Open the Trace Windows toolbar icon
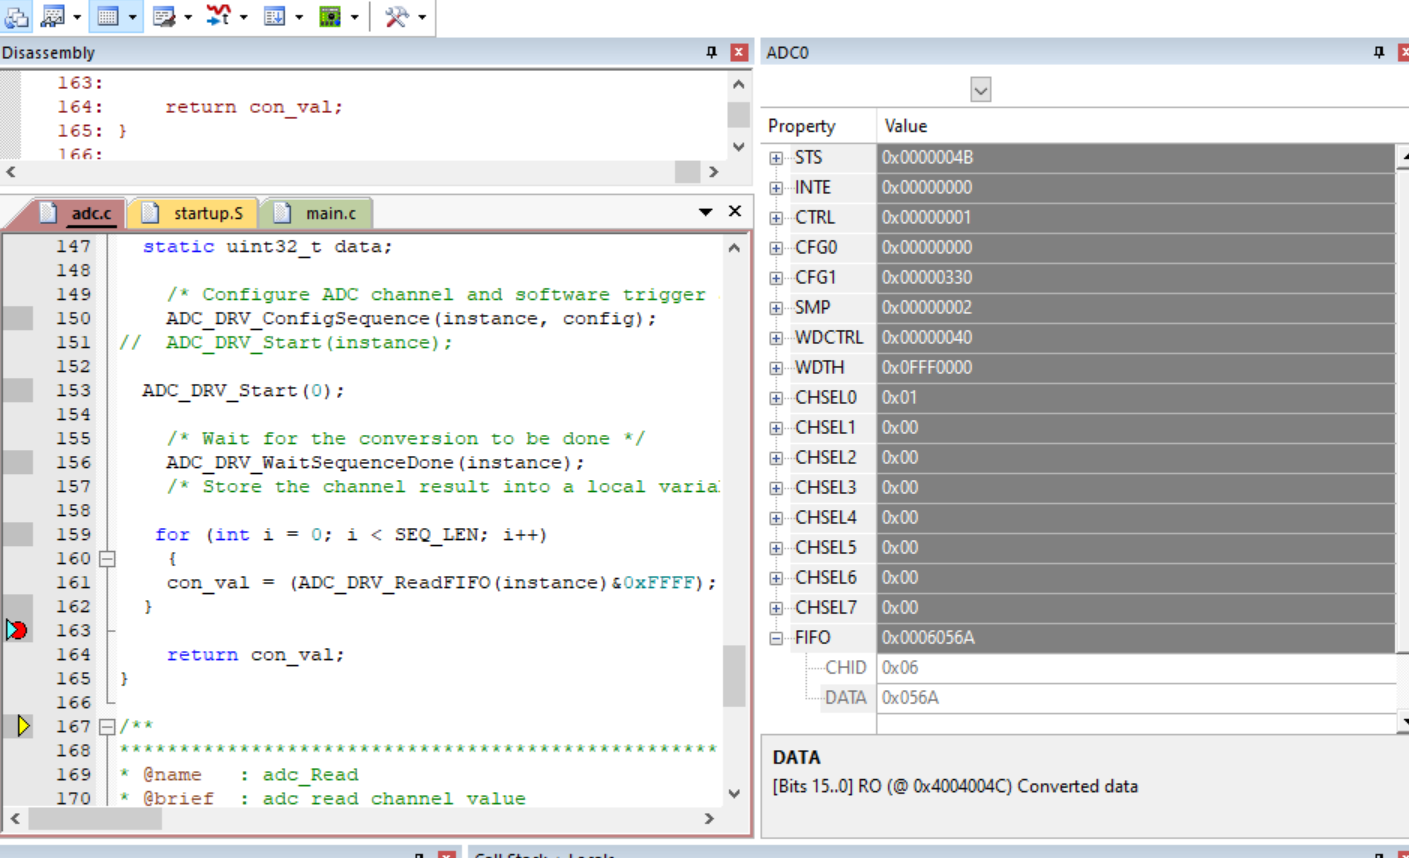 274,16
